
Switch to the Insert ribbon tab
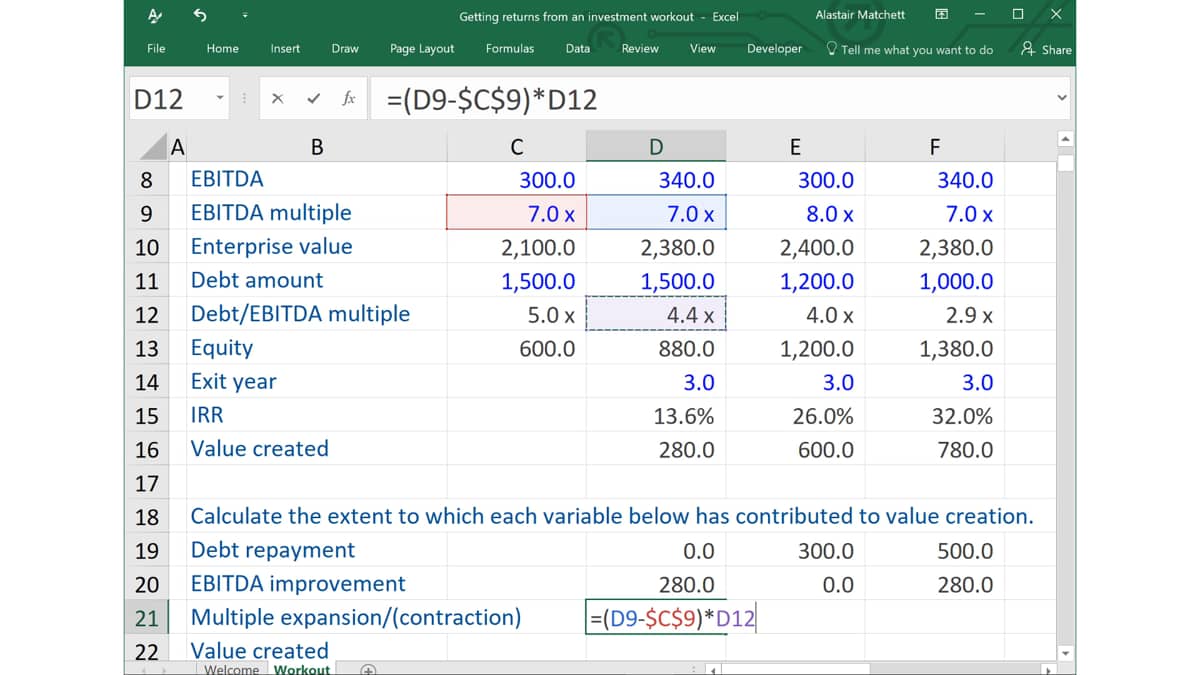point(285,48)
